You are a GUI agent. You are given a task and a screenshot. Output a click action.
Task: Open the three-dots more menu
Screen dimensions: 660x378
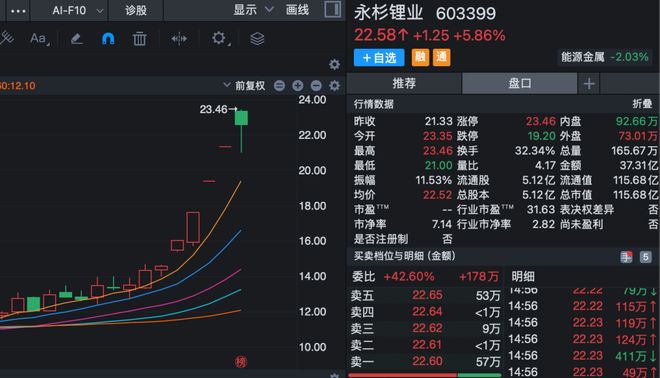click(x=18, y=11)
